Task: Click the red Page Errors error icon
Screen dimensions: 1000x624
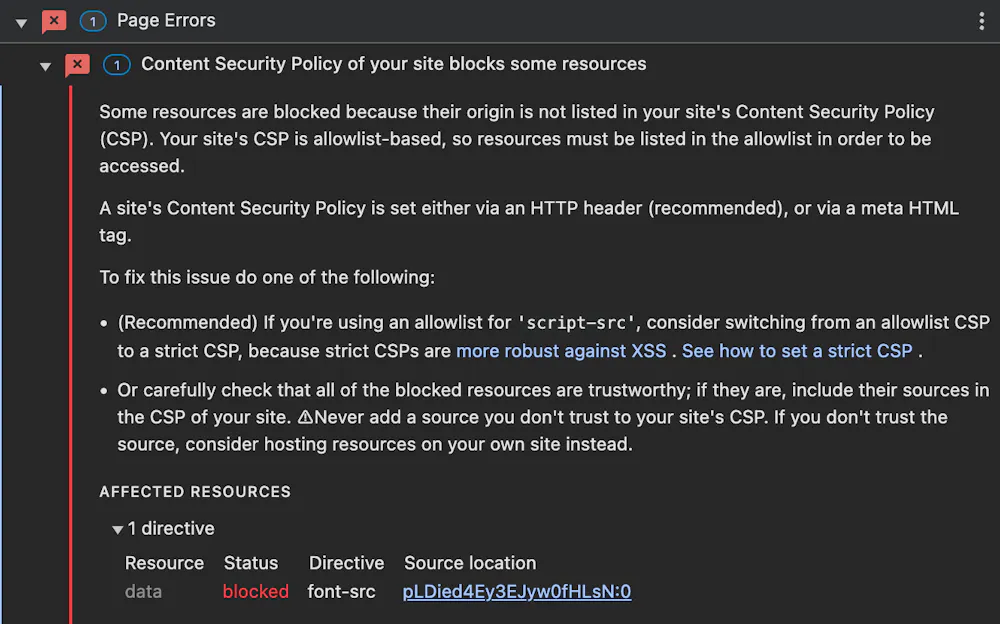Action: tap(54, 21)
